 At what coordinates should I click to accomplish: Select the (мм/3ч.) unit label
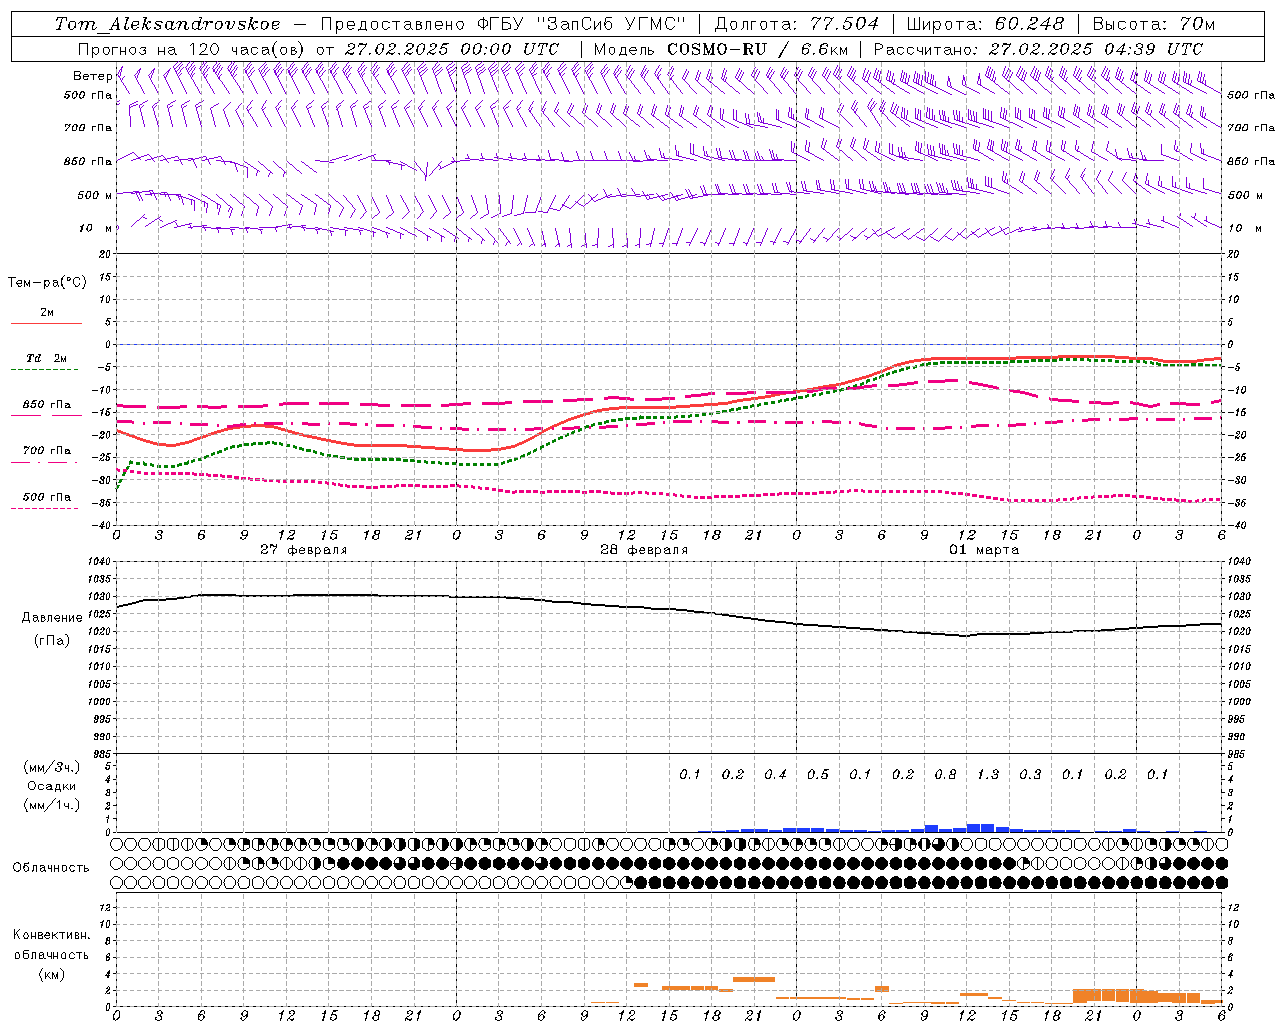coord(52,767)
